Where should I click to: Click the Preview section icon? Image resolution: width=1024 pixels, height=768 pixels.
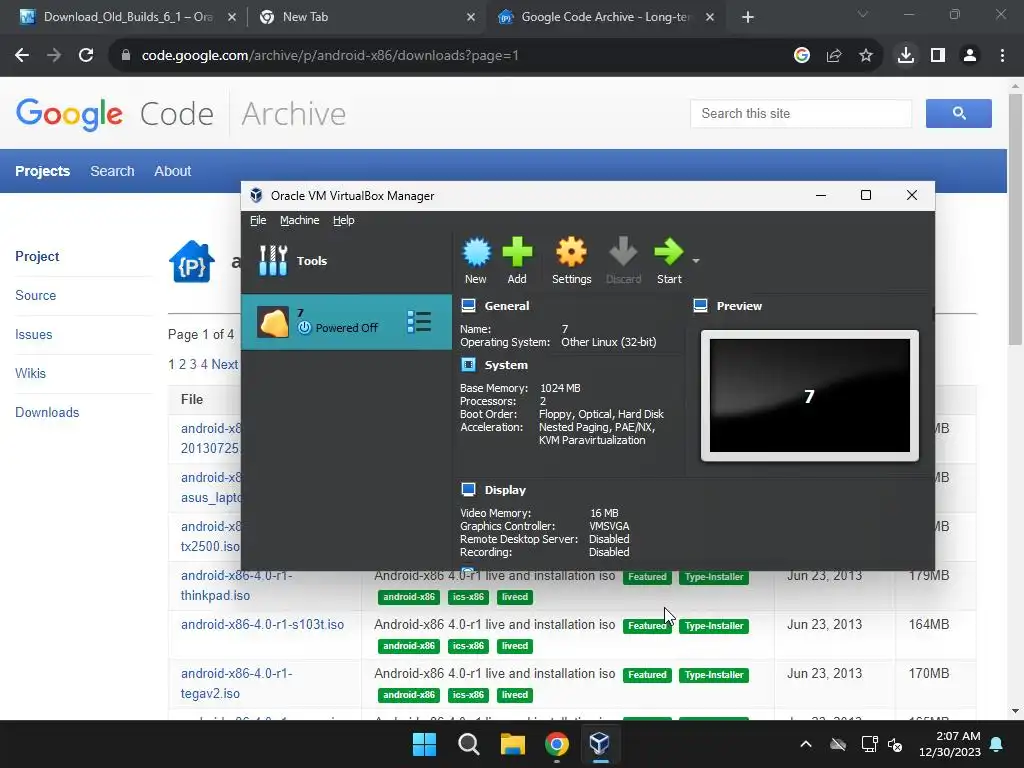point(701,305)
